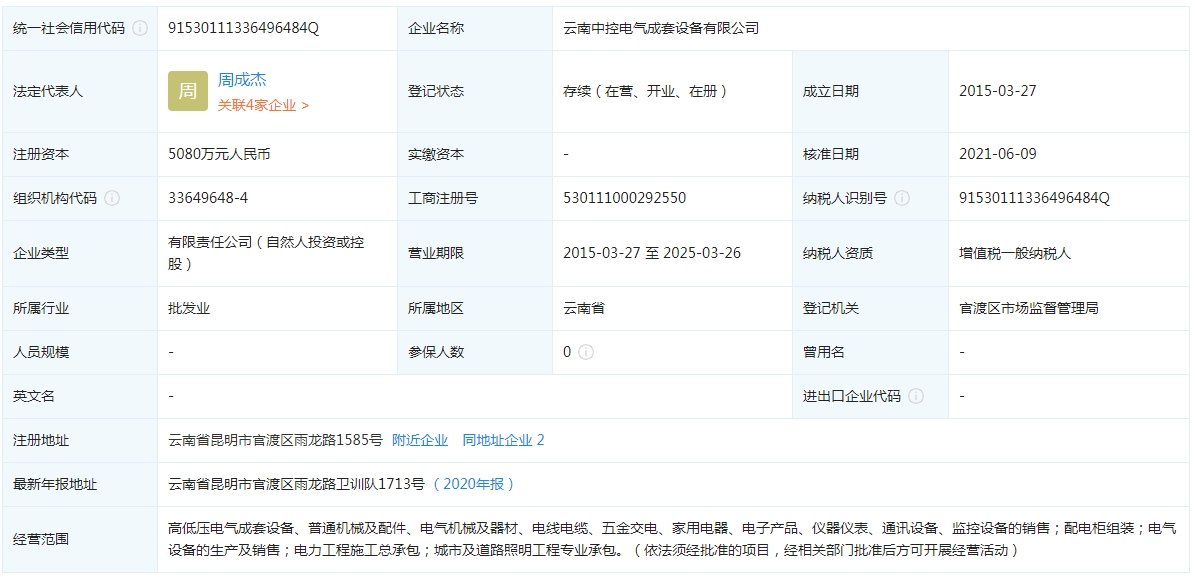The width and height of the screenshot is (1195, 577).
Task: Click the registered address 雨龙路1585号 text
Action: (275, 440)
